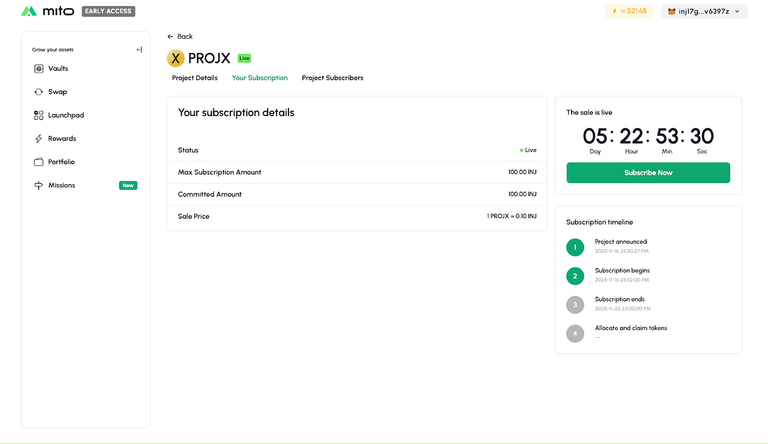Open the Project Subscribers tab
Image resolution: width=768 pixels, height=444 pixels.
pos(332,78)
